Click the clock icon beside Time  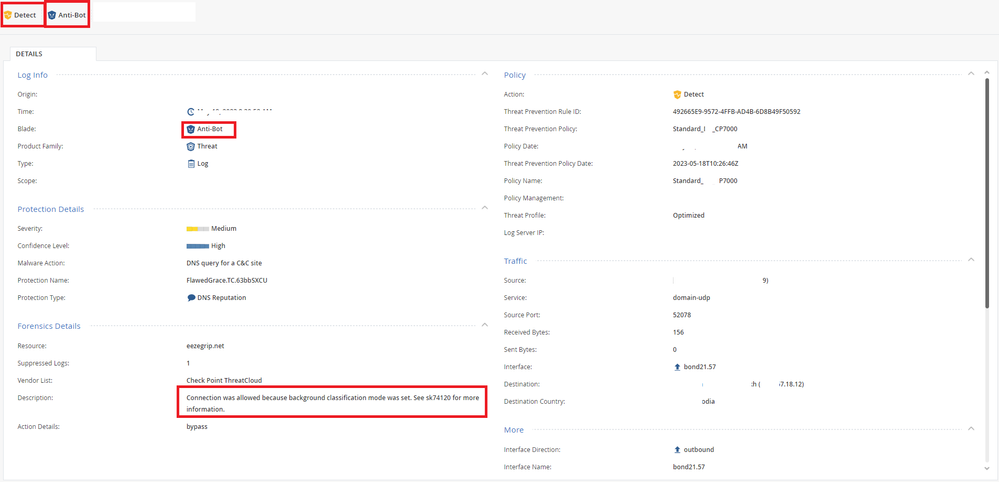pyautogui.click(x=191, y=112)
